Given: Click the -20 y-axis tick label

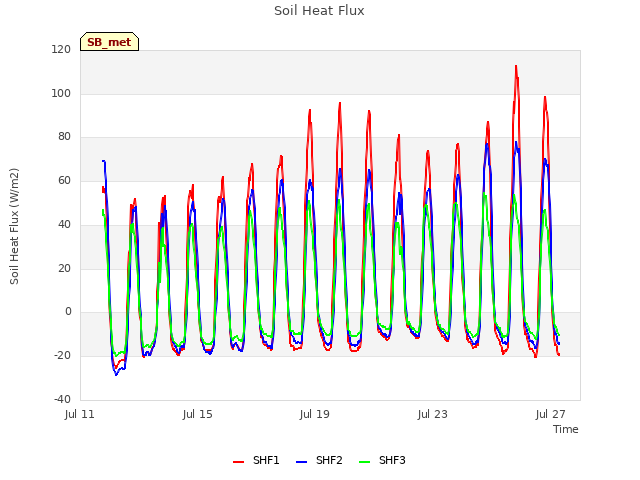Looking at the screenshot, I should 62,355.
